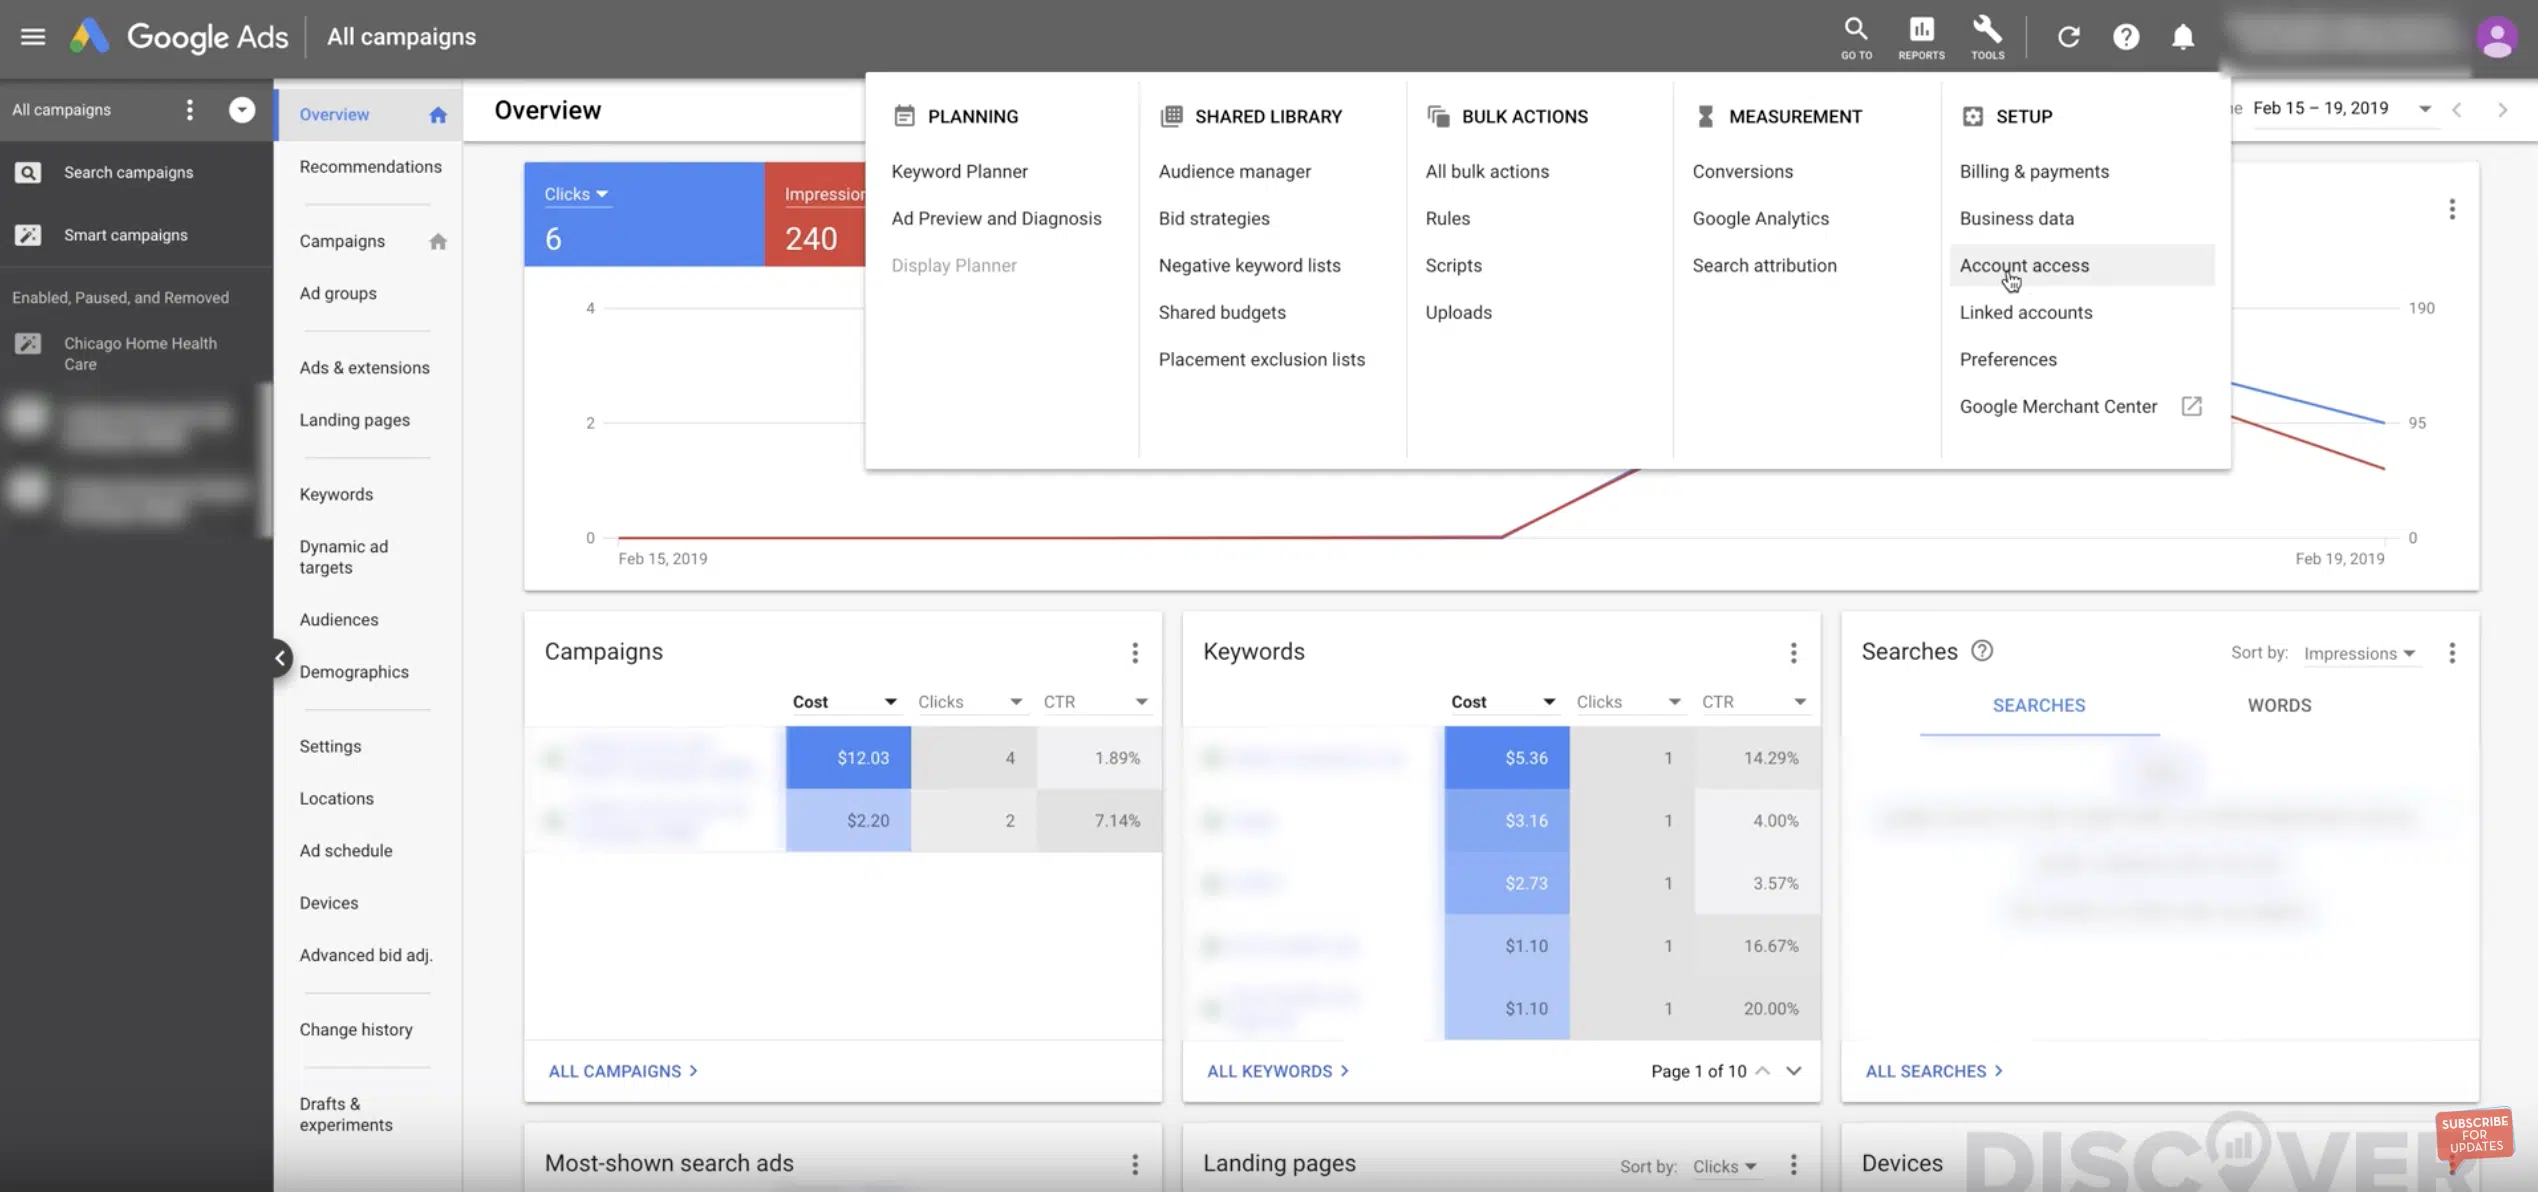Open All campaigns three-dot options

point(190,110)
